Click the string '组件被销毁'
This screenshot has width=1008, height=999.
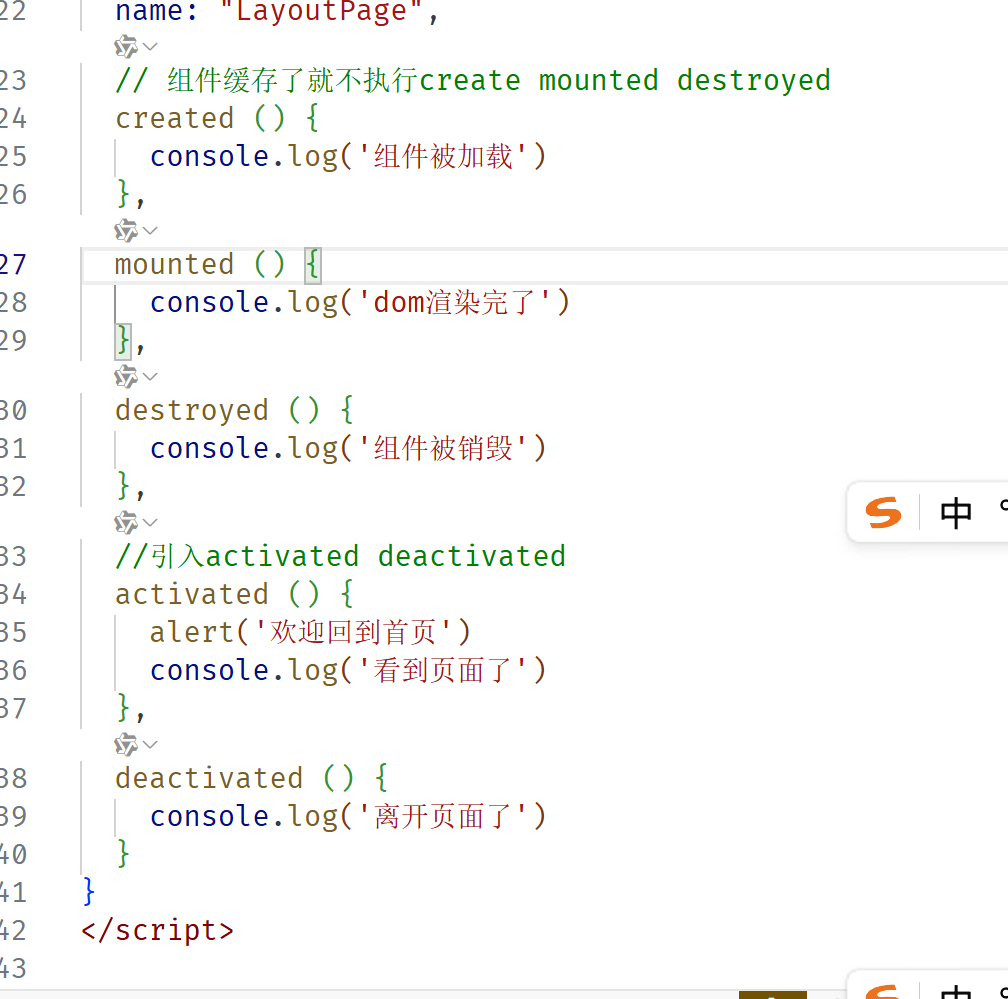pos(443,448)
